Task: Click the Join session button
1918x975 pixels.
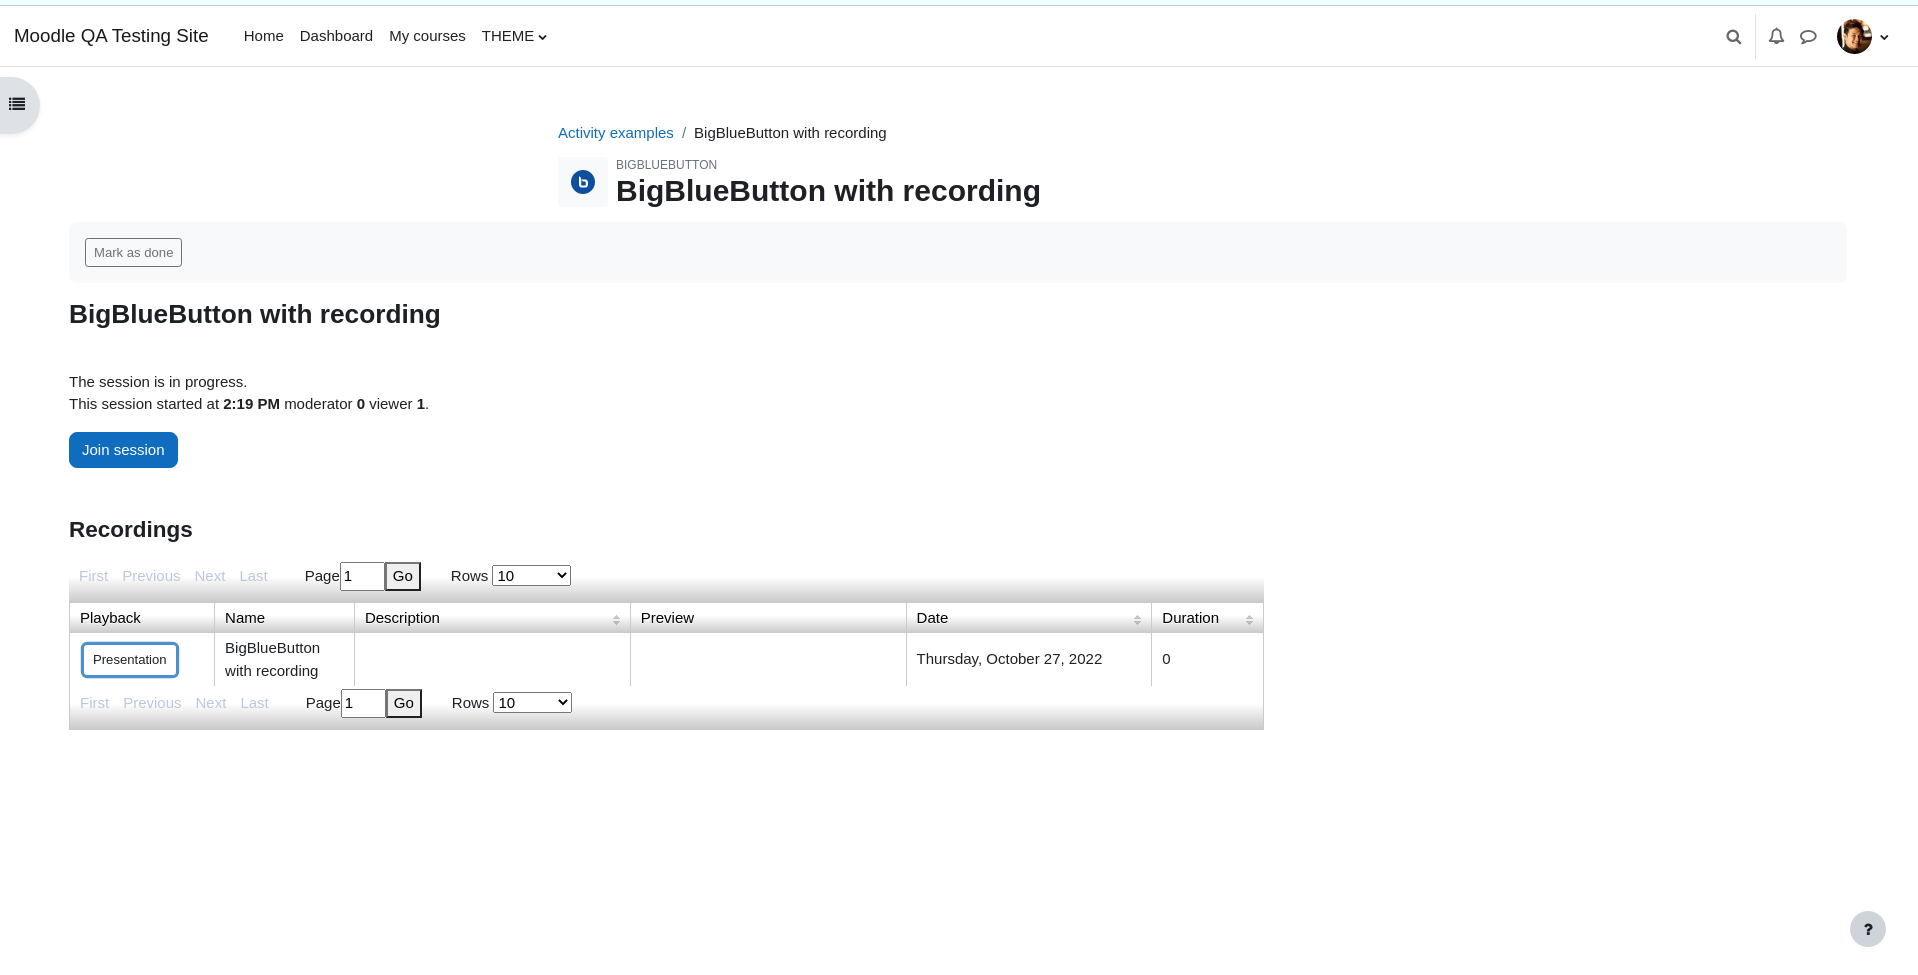Action: (123, 450)
